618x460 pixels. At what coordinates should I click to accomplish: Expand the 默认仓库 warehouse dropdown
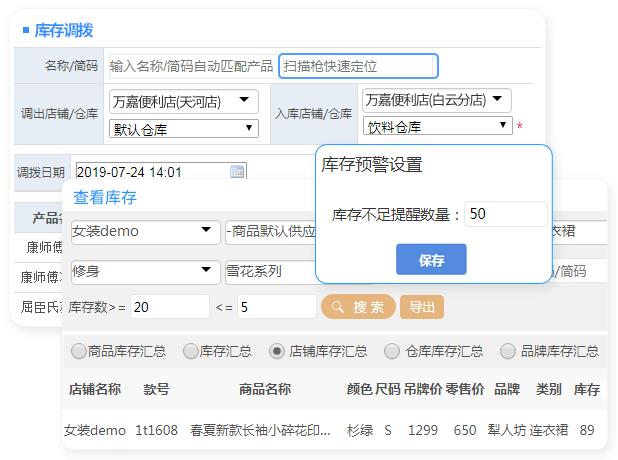[184, 129]
